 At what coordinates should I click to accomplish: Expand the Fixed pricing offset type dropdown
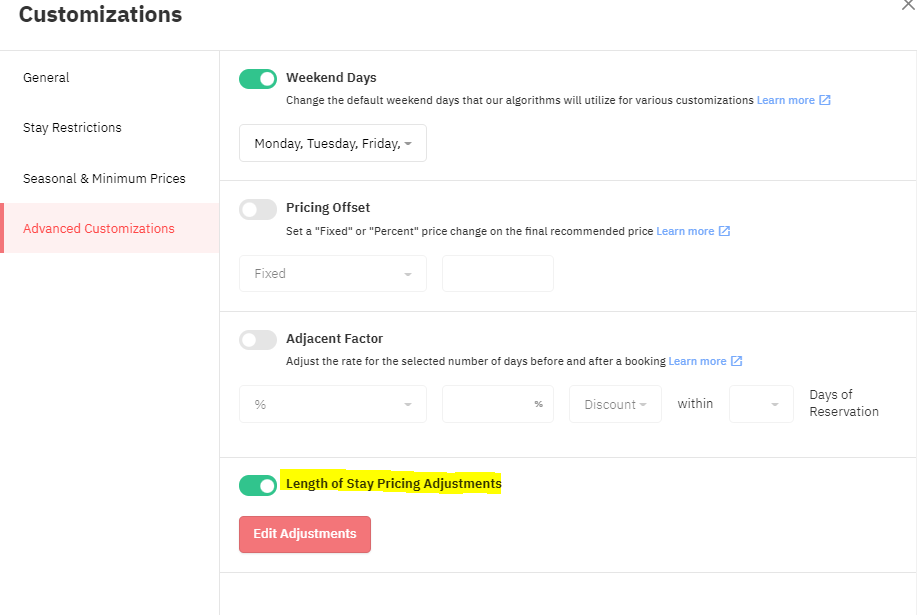coord(333,274)
